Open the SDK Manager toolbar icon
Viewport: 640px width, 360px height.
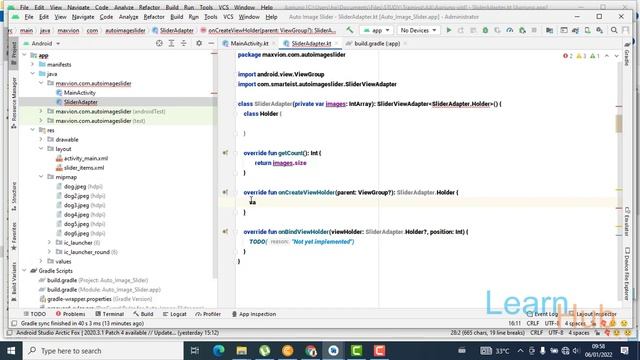coord(600,30)
